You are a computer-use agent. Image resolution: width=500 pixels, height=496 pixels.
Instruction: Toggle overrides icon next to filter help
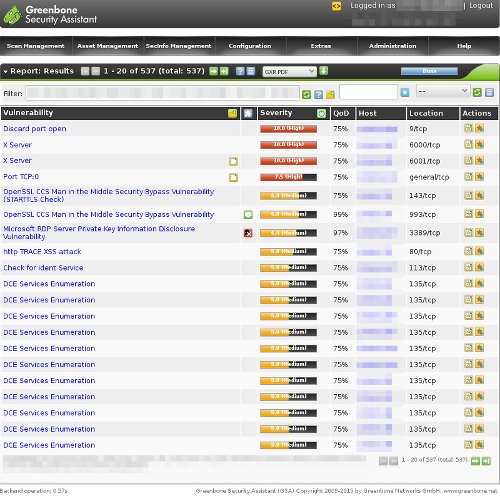pyautogui.click(x=330, y=94)
